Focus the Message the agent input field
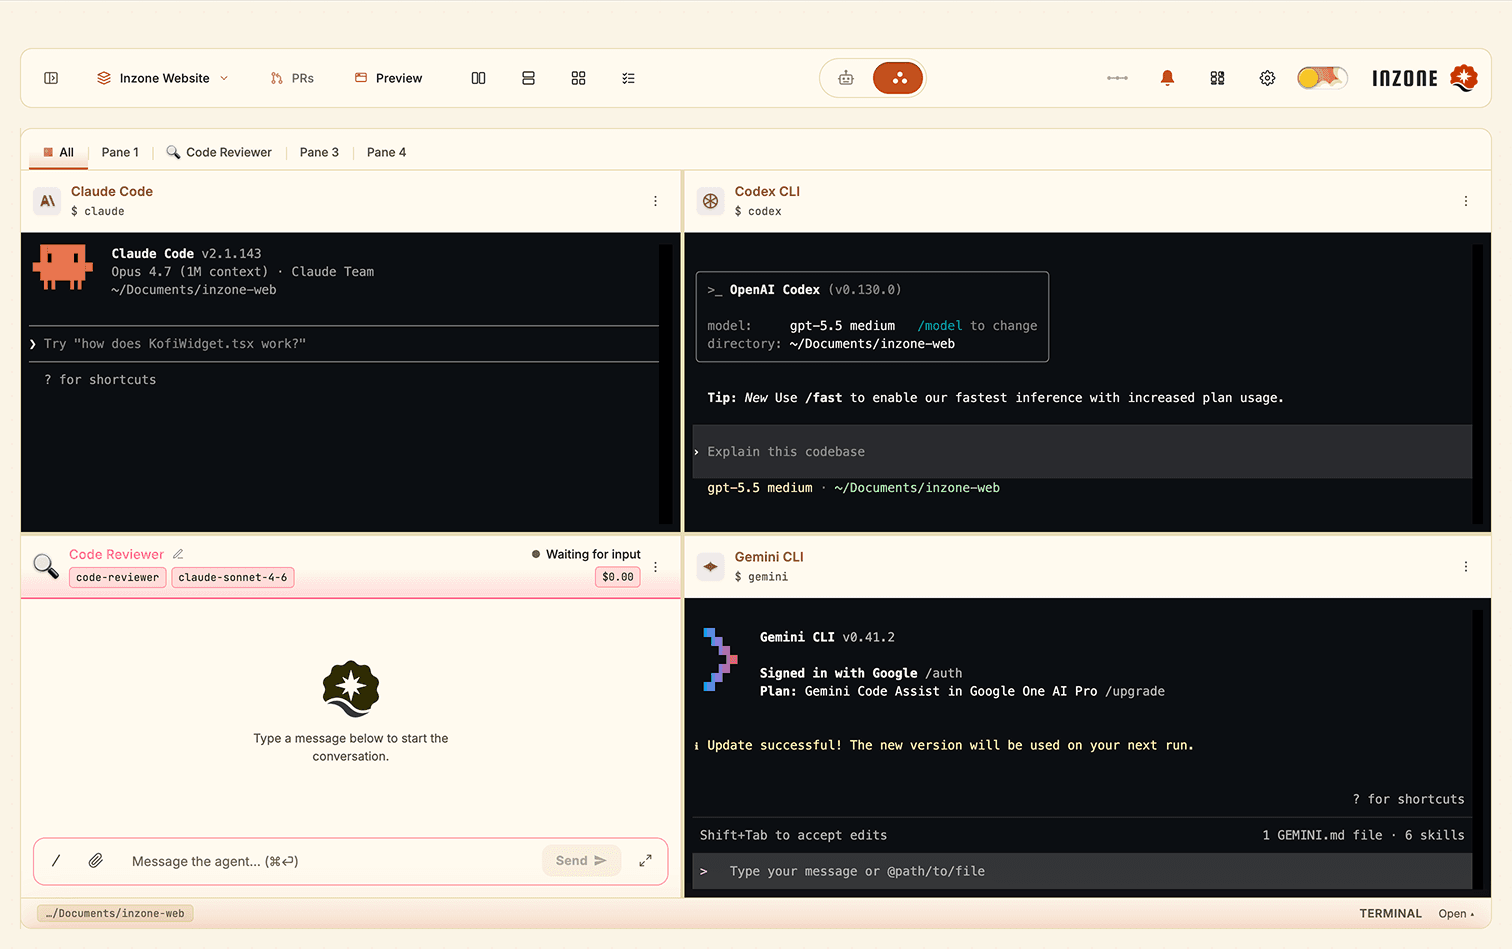This screenshot has height=949, width=1512. (330, 861)
